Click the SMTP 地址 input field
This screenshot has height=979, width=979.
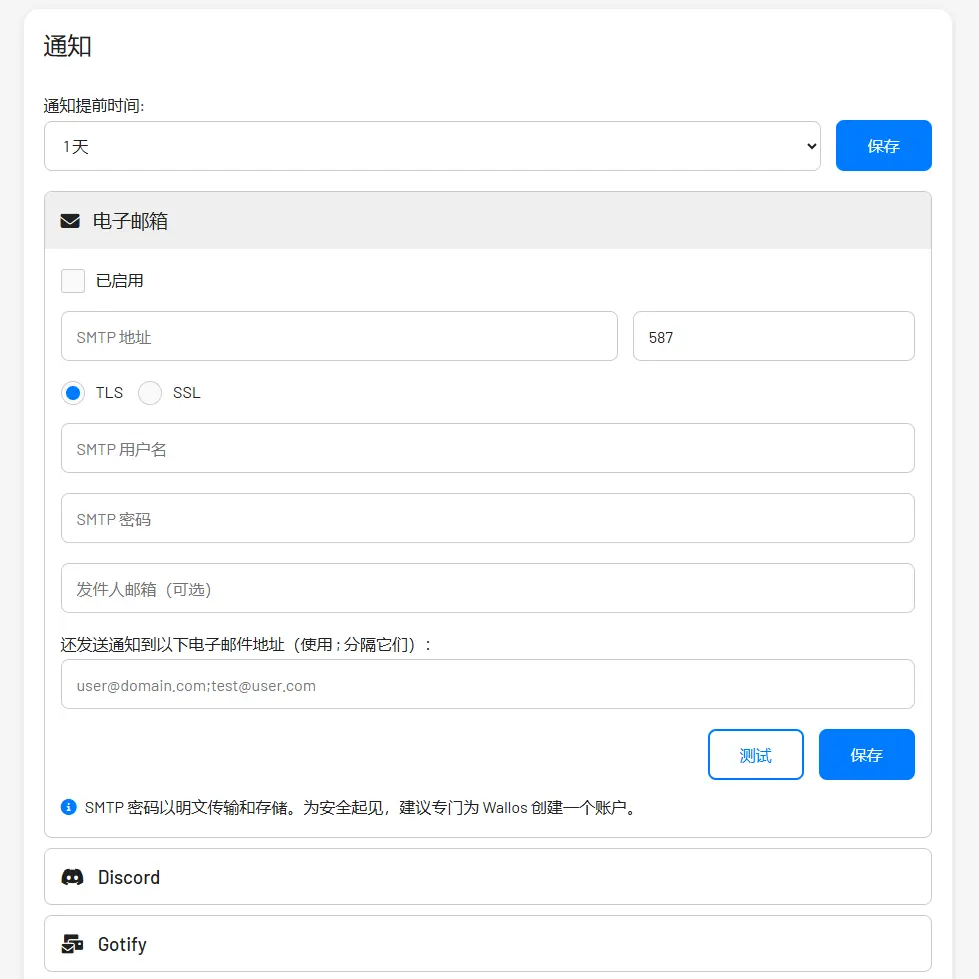tap(339, 336)
